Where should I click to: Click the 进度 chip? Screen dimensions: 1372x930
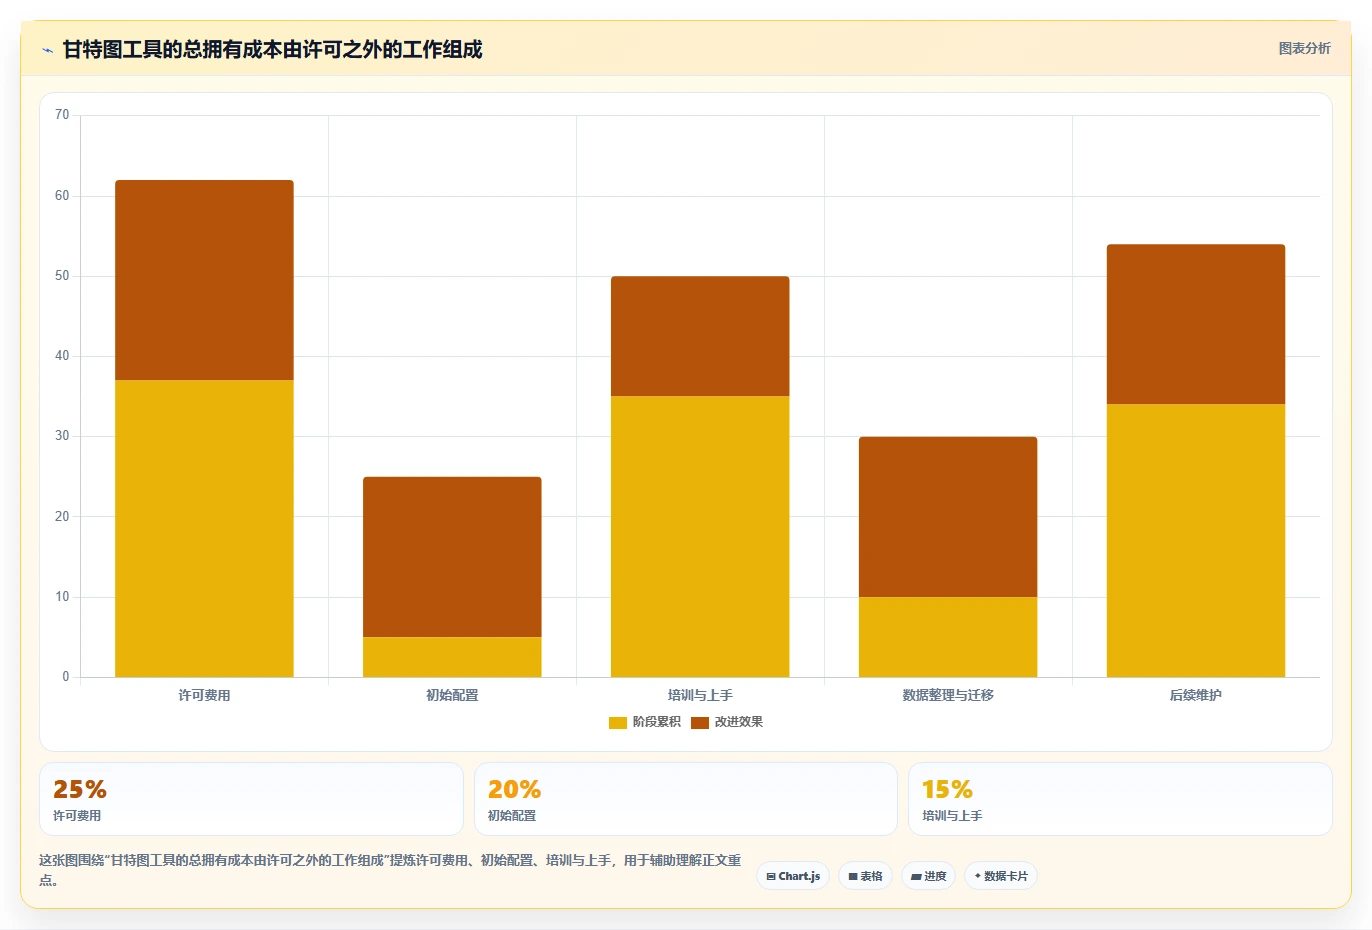coord(928,876)
